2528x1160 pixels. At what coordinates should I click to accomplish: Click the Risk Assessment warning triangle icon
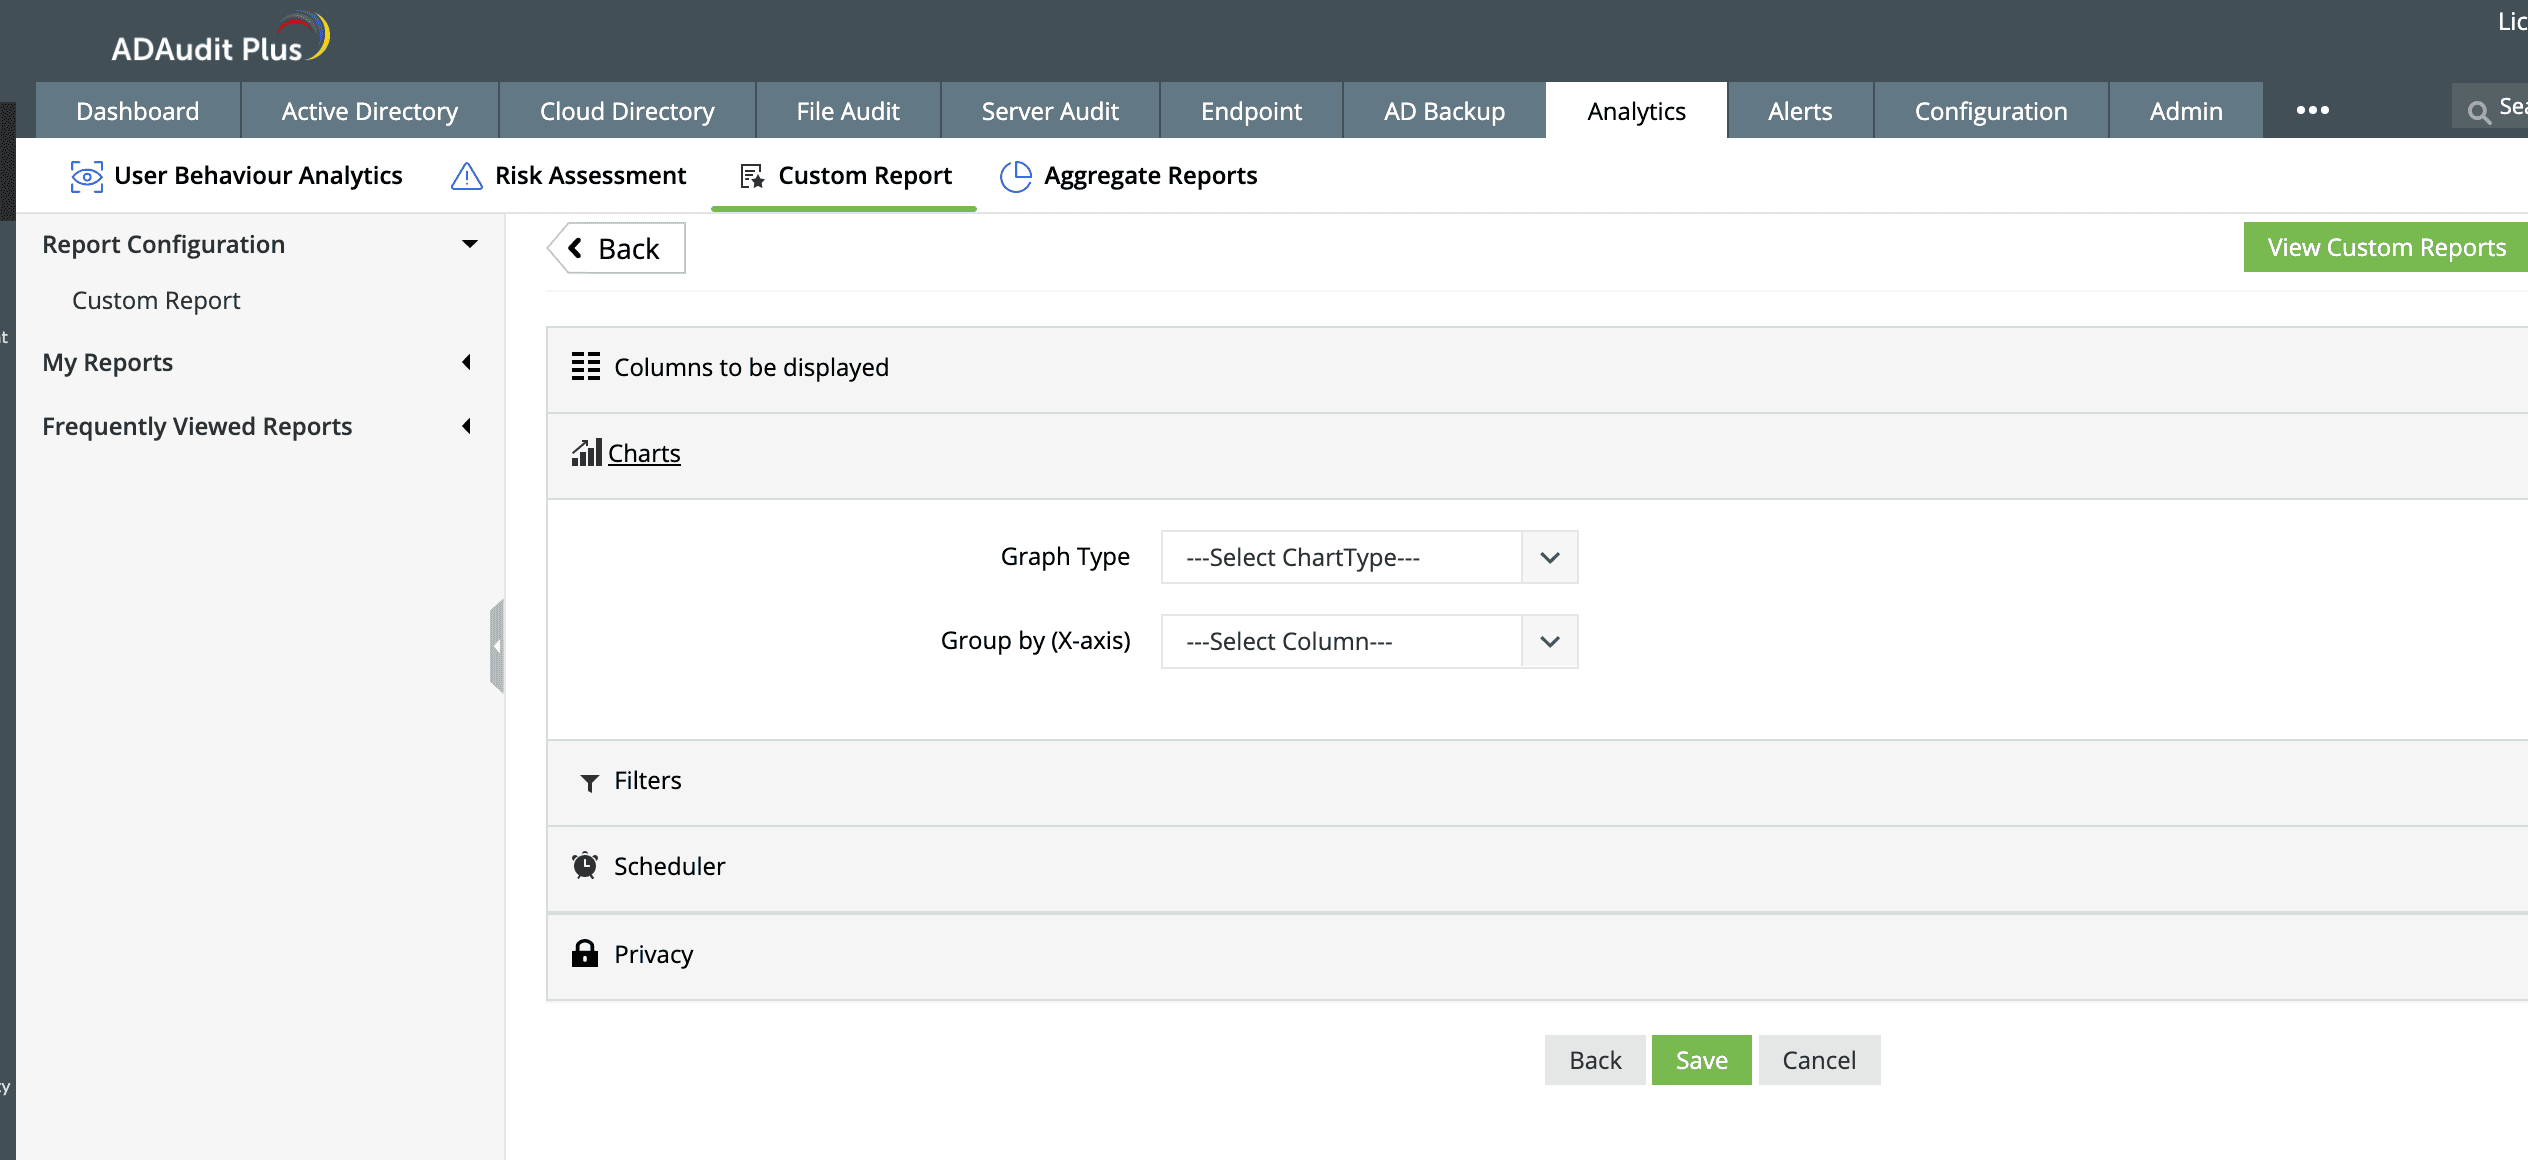pyautogui.click(x=466, y=176)
